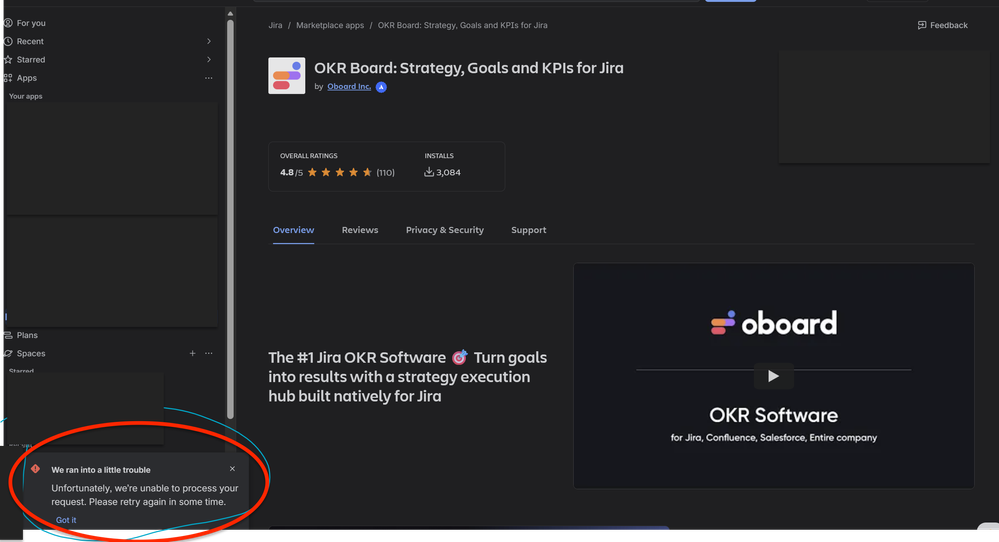Click the red error icon in notification

click(36, 469)
